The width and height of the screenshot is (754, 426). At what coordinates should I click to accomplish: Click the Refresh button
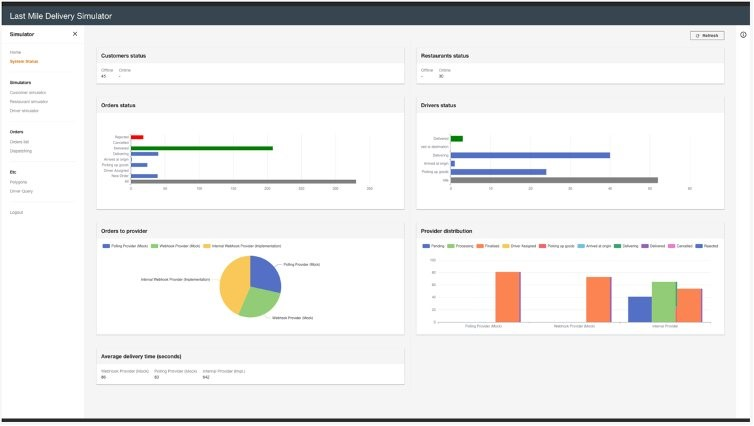coord(707,36)
